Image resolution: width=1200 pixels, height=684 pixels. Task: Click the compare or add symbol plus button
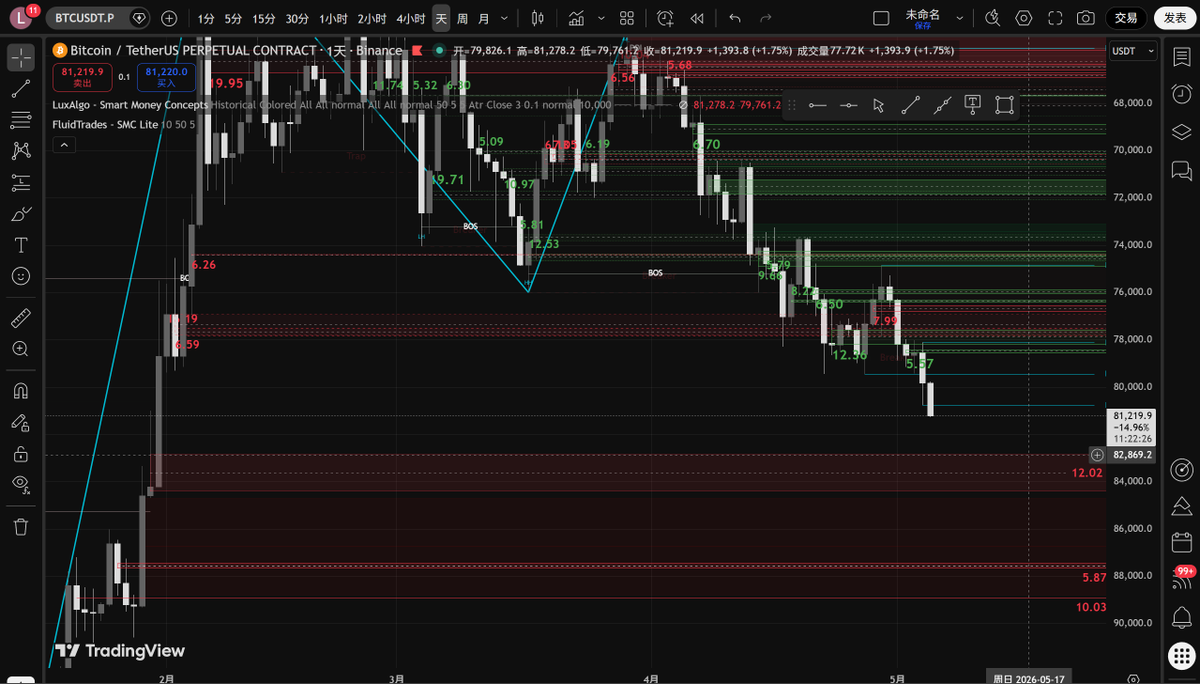point(169,18)
